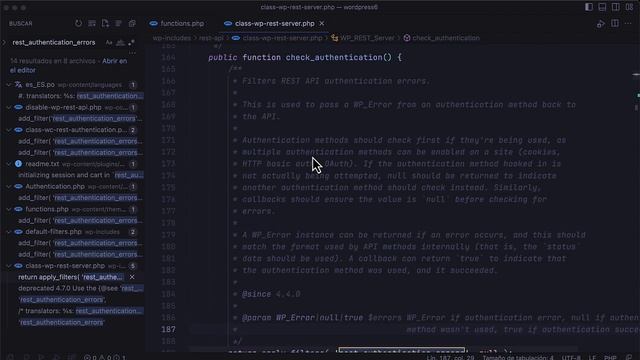Image resolution: width=640 pixels, height=360 pixels.
Task: Click the readme.txt info icon
Action: (x=18, y=164)
